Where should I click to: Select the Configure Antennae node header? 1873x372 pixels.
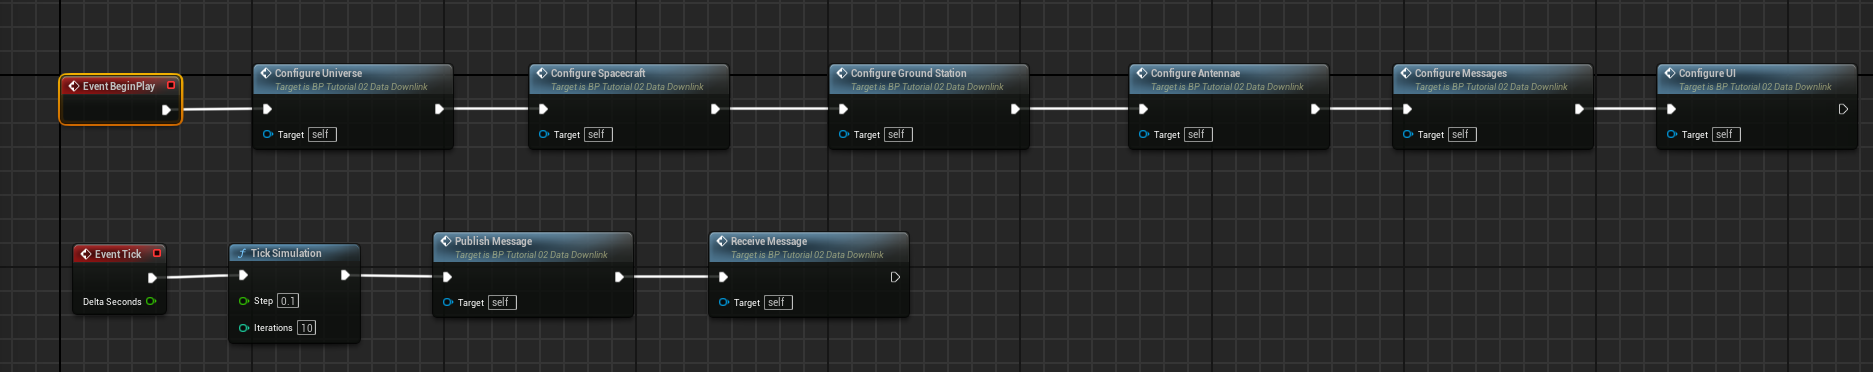(1229, 79)
